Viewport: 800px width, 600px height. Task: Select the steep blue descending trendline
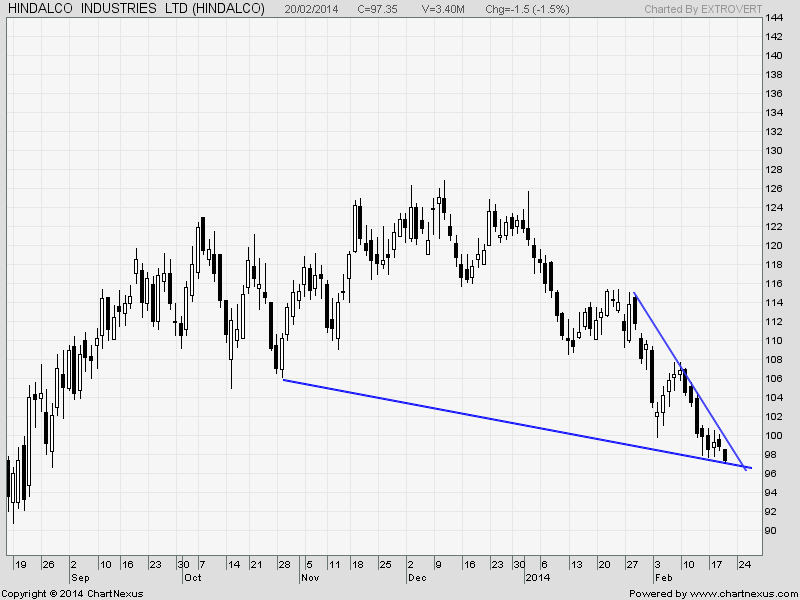coord(690,378)
